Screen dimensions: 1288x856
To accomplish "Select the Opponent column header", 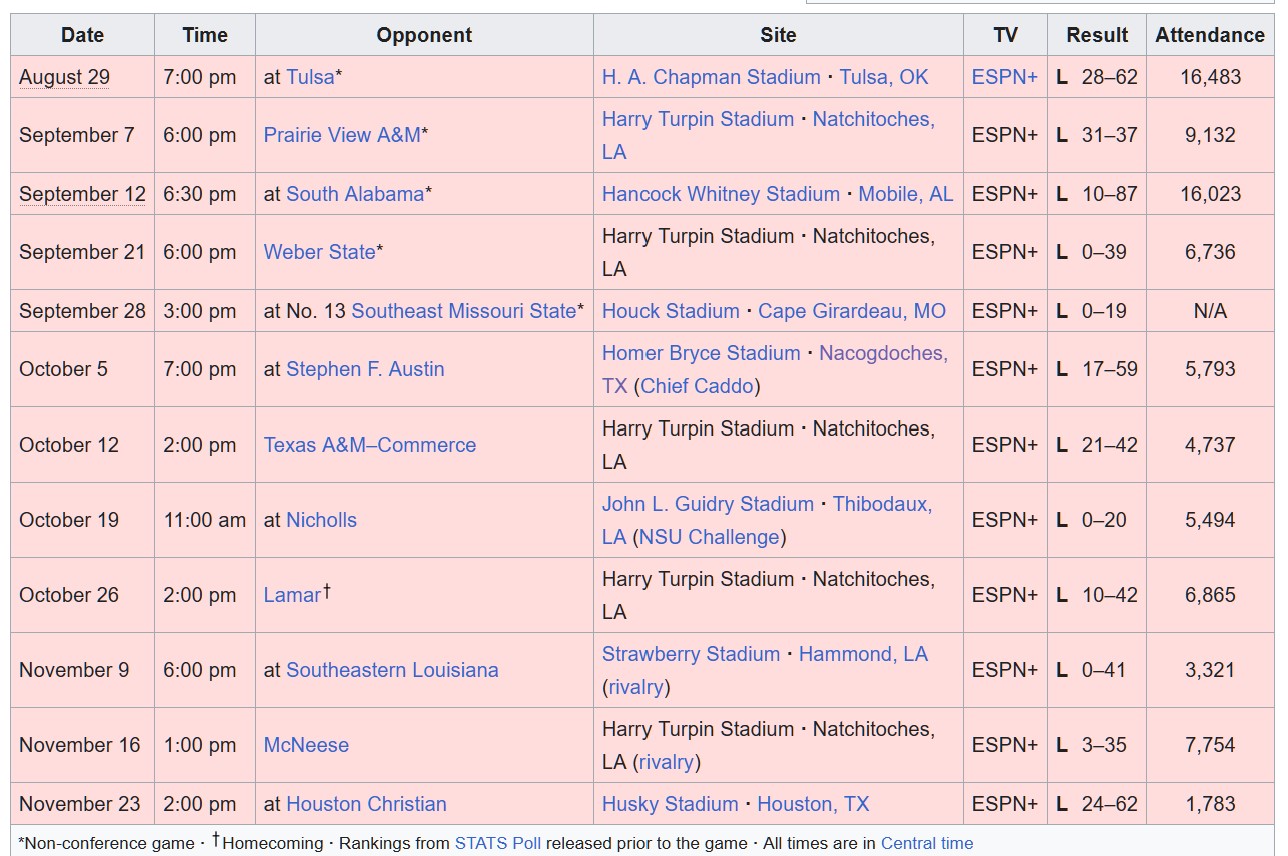I will coord(424,35).
